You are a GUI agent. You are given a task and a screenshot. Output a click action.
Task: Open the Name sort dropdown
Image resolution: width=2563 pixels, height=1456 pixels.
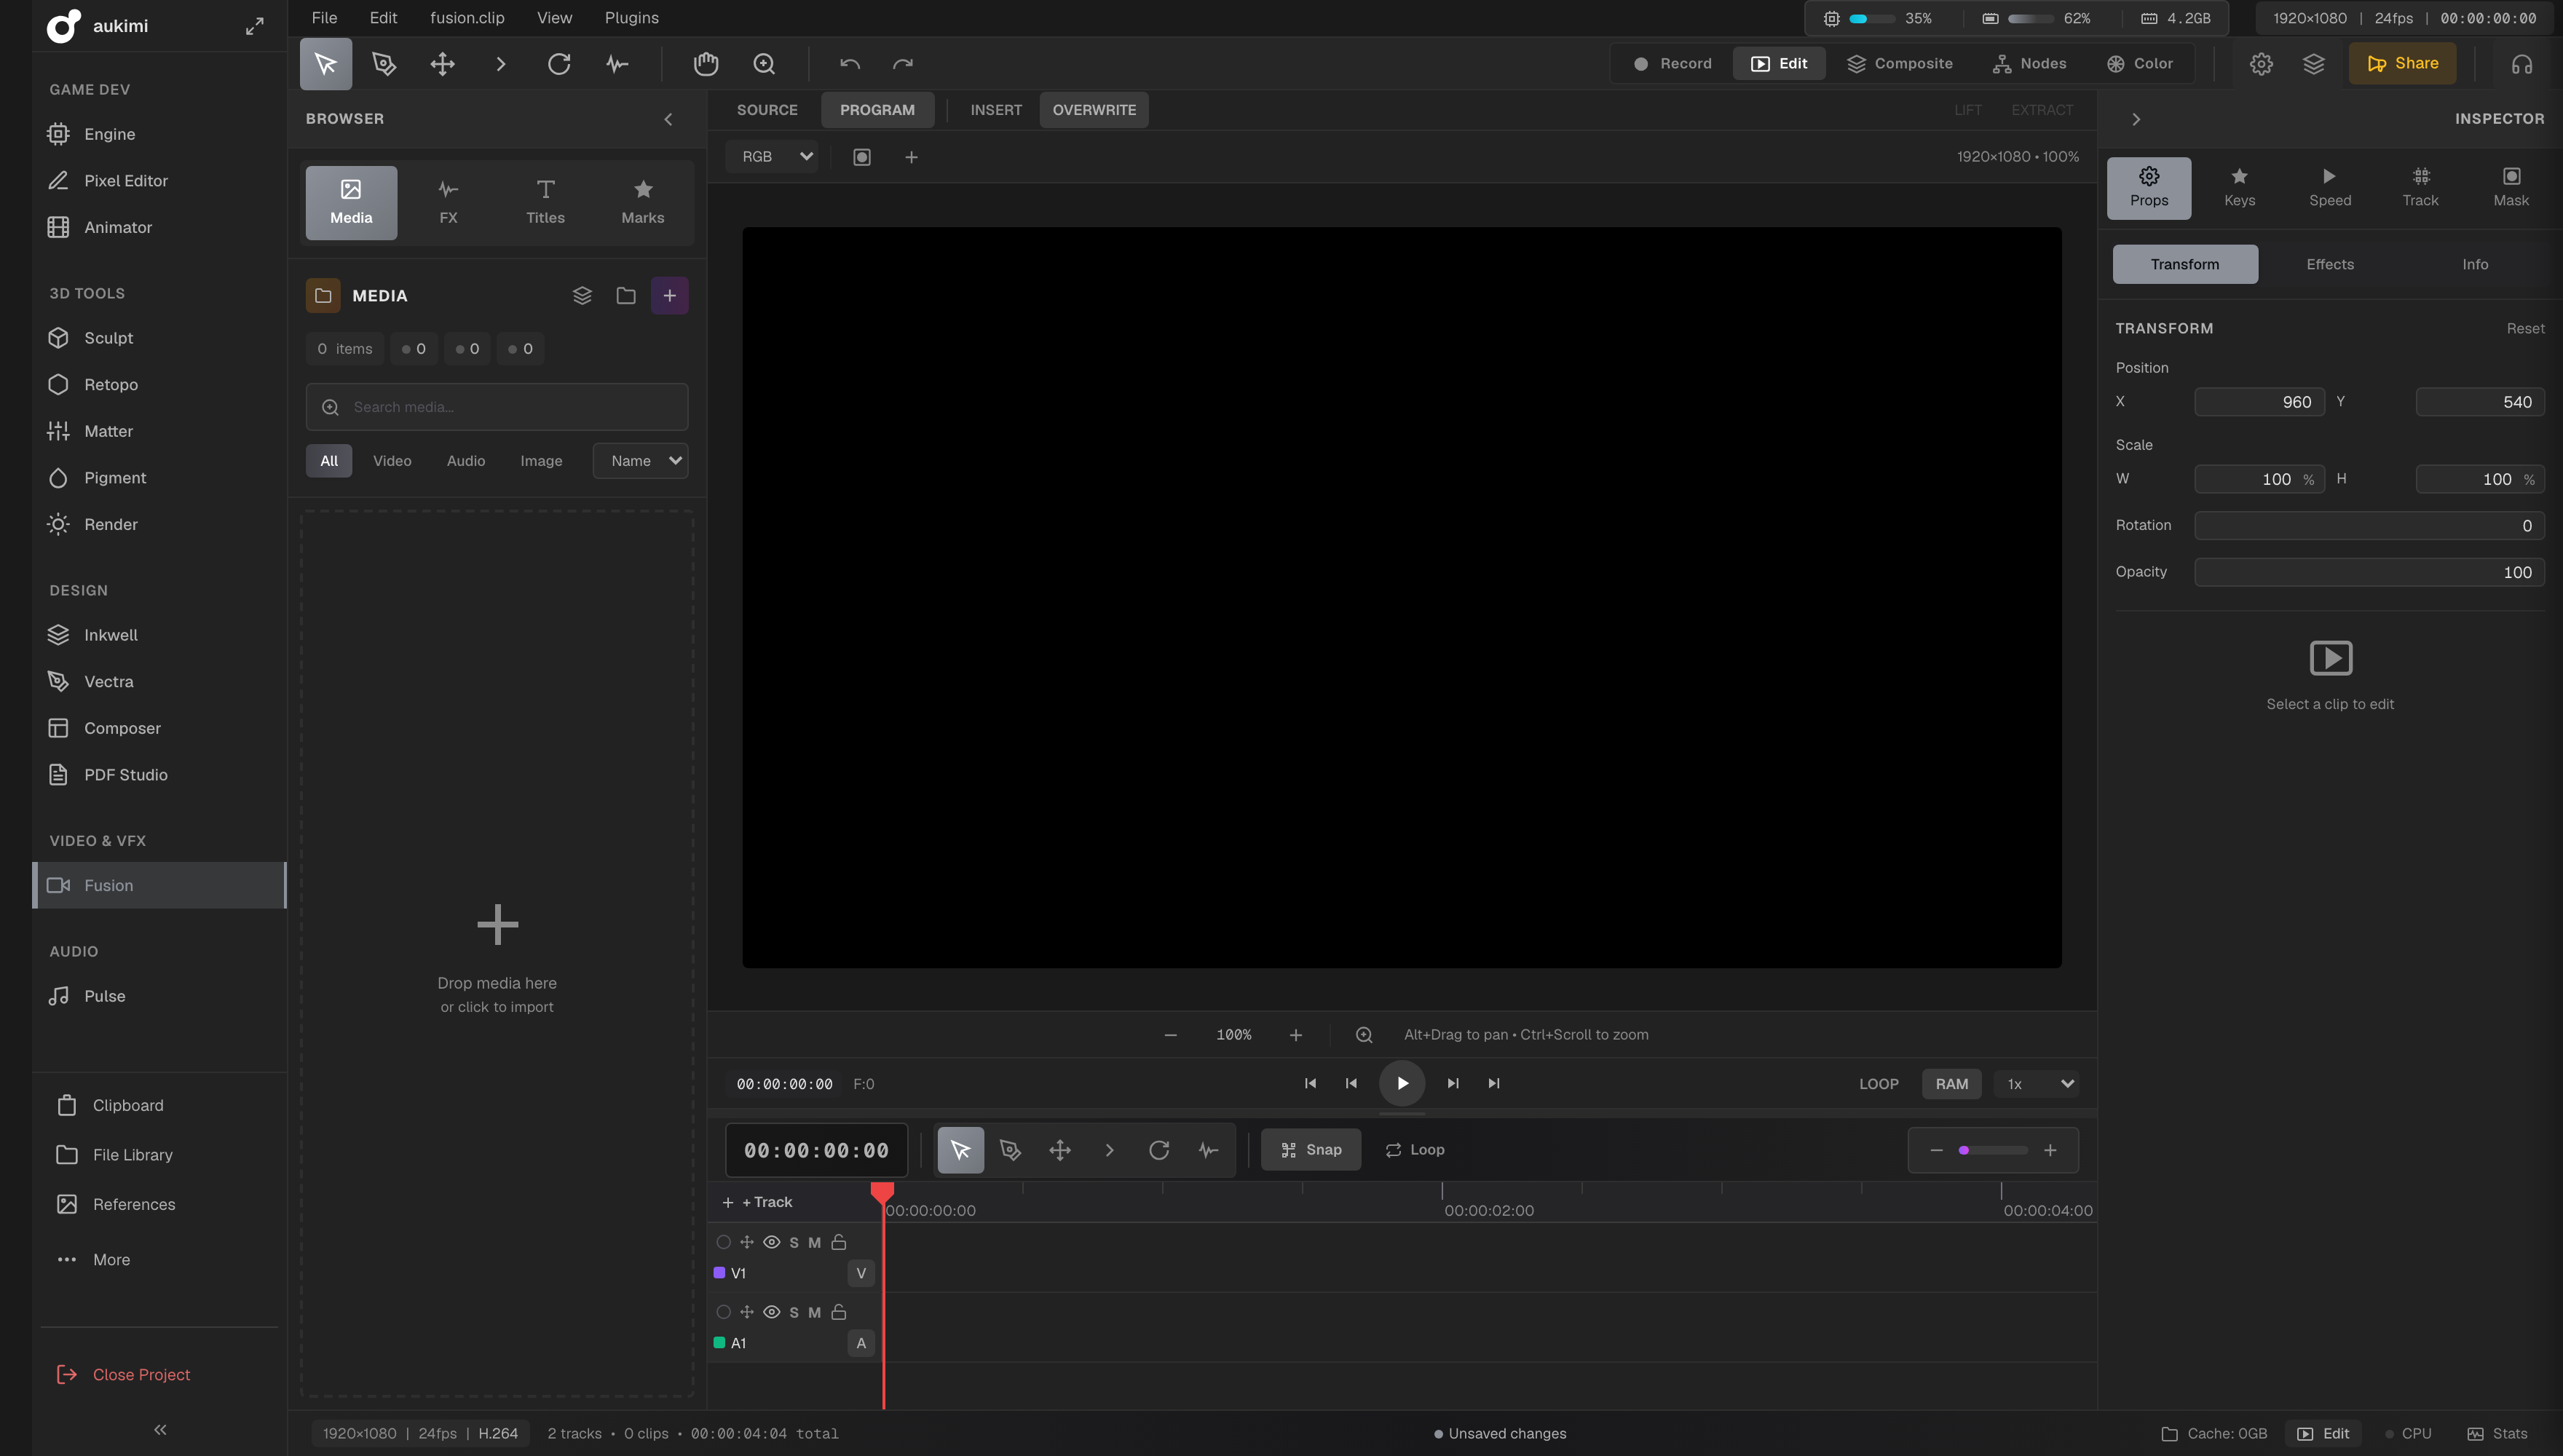coord(641,461)
